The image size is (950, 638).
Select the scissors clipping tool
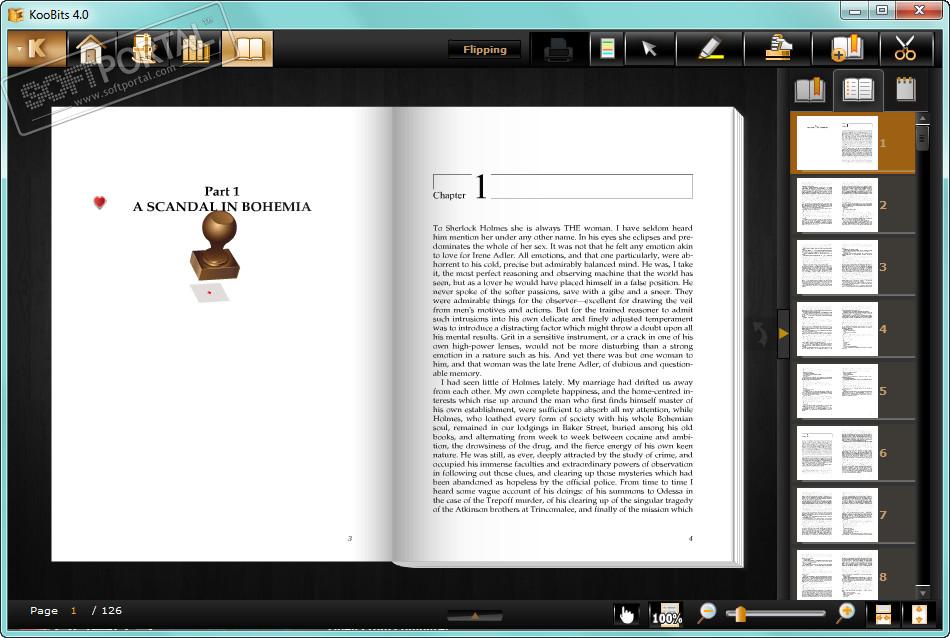click(x=905, y=48)
